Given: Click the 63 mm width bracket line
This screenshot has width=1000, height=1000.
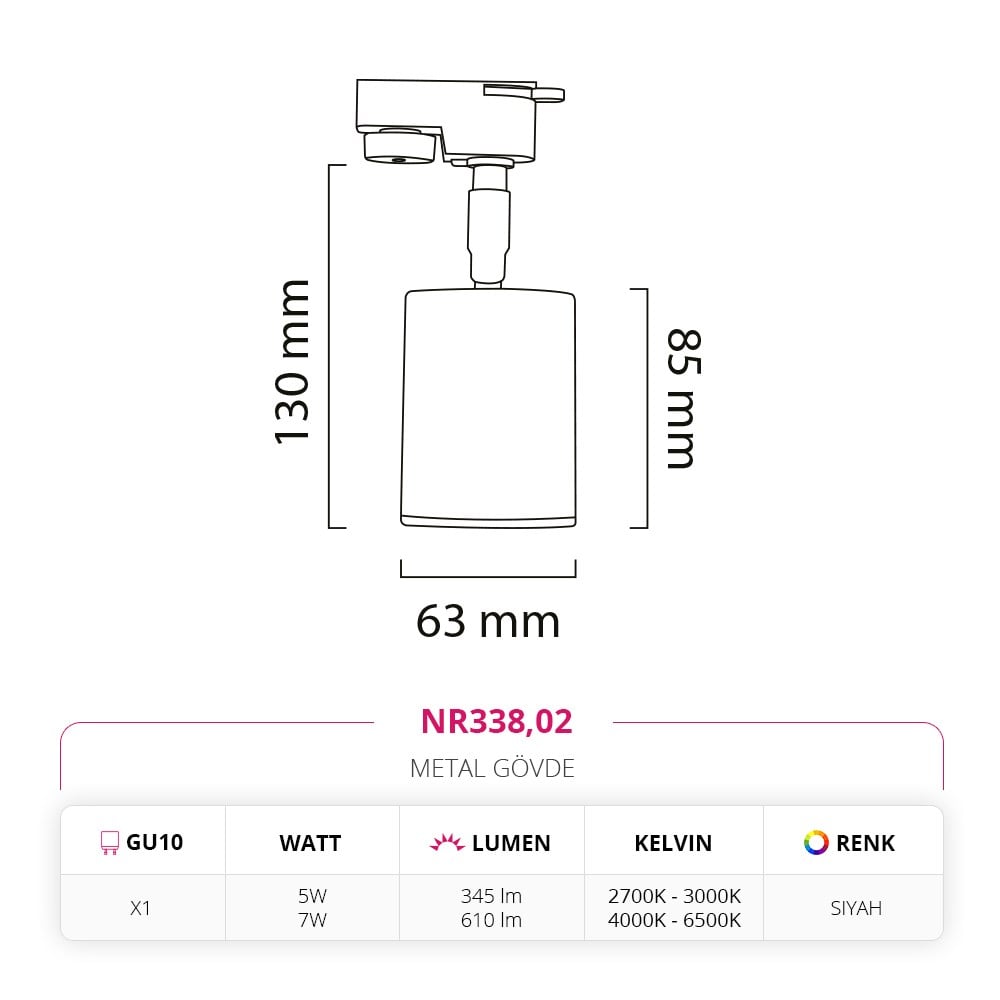Looking at the screenshot, I should tap(489, 569).
